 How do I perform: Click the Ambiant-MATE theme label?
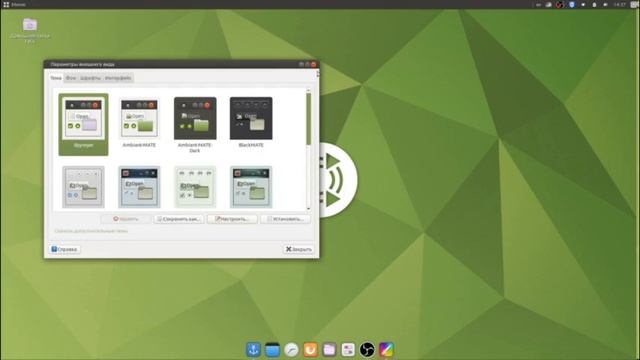click(139, 145)
